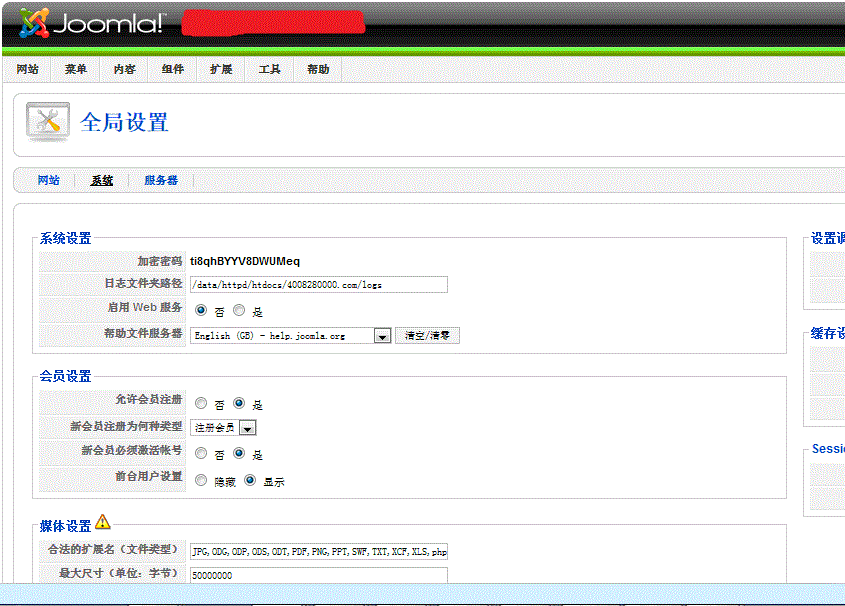845x606 pixels.
Task: Set 允许会员注册 to 否
Action: coord(201,403)
